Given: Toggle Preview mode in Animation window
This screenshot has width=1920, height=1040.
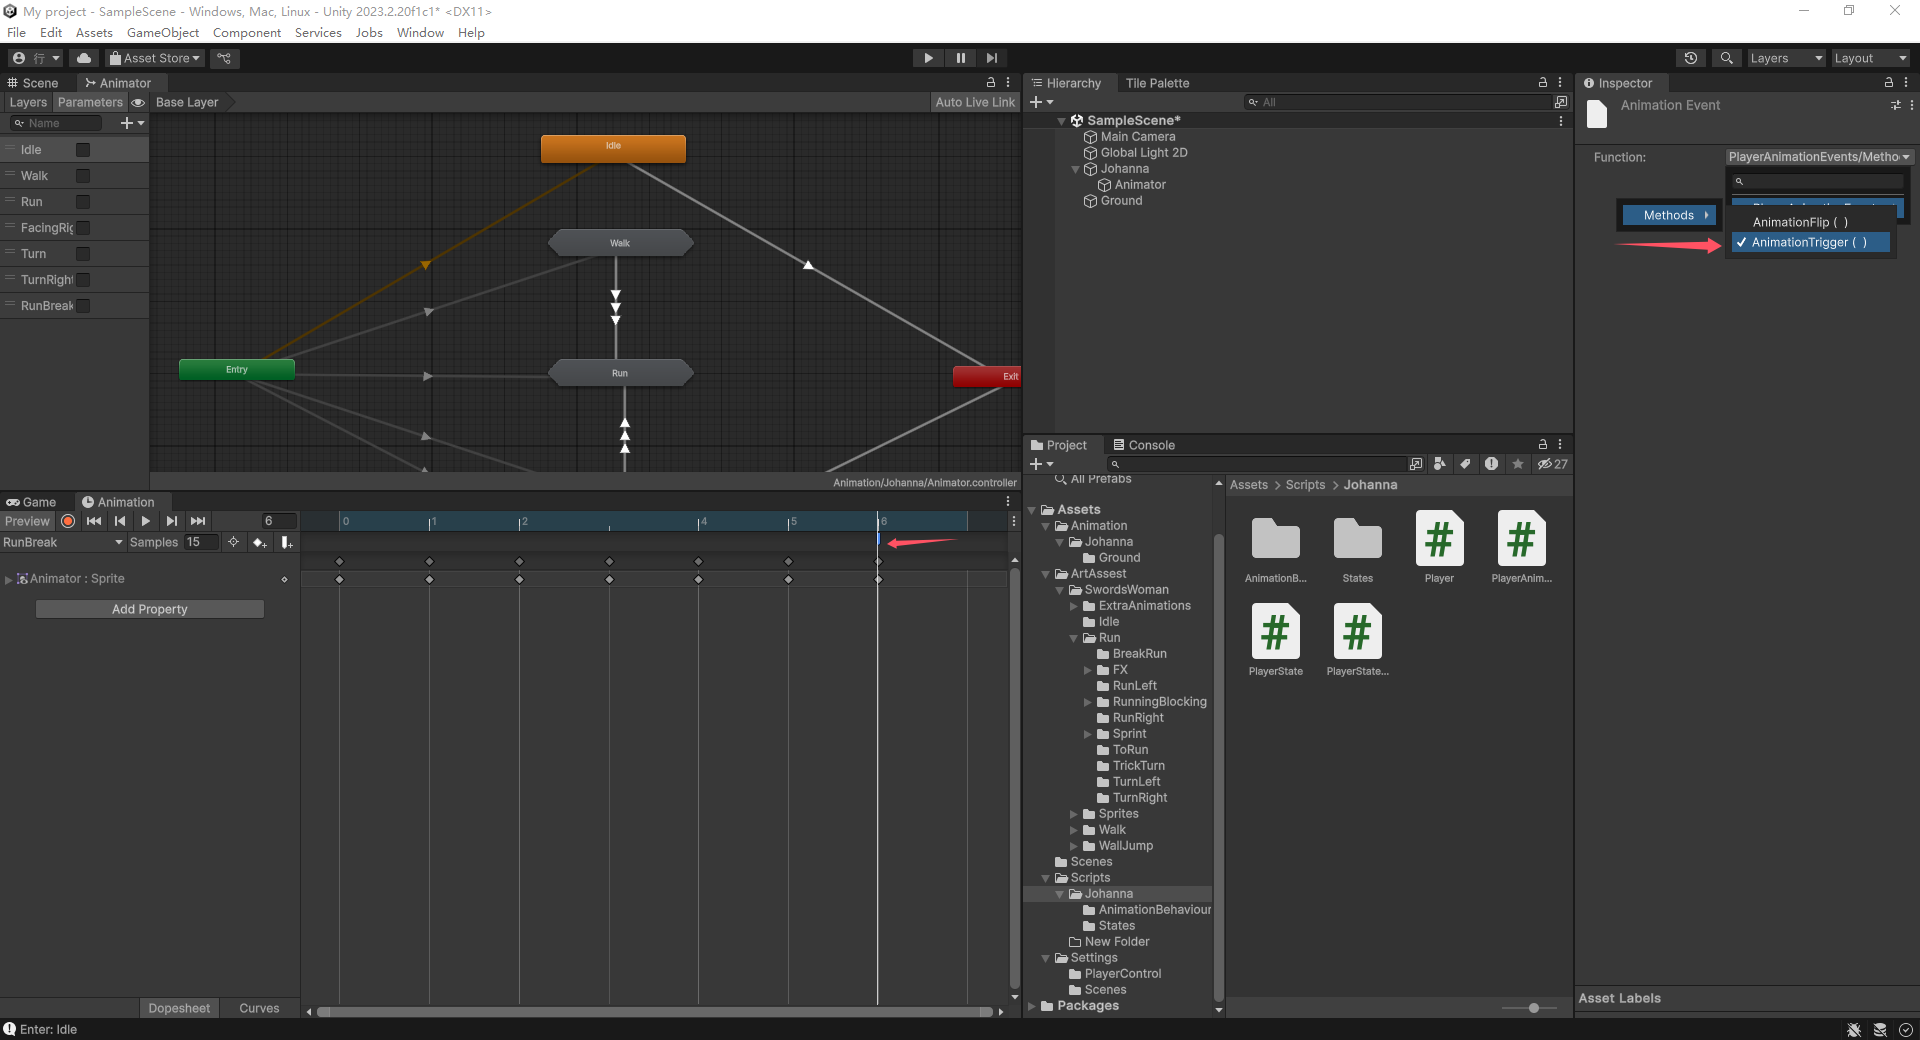Looking at the screenshot, I should tap(27, 521).
